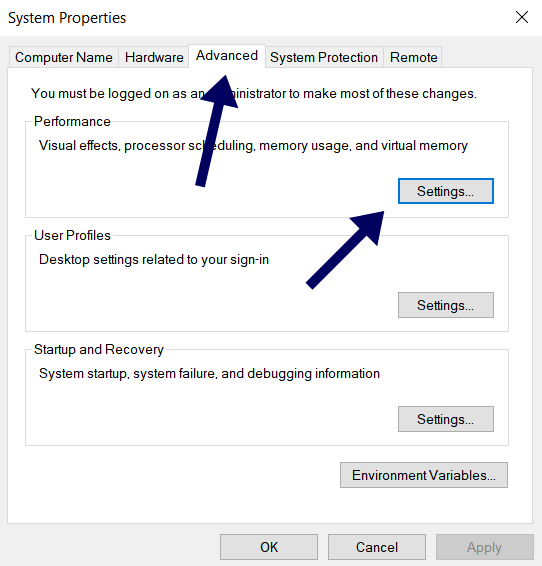Screen dimensions: 542x566
Task: Click the User Profiles group label
Action: [x=72, y=235]
